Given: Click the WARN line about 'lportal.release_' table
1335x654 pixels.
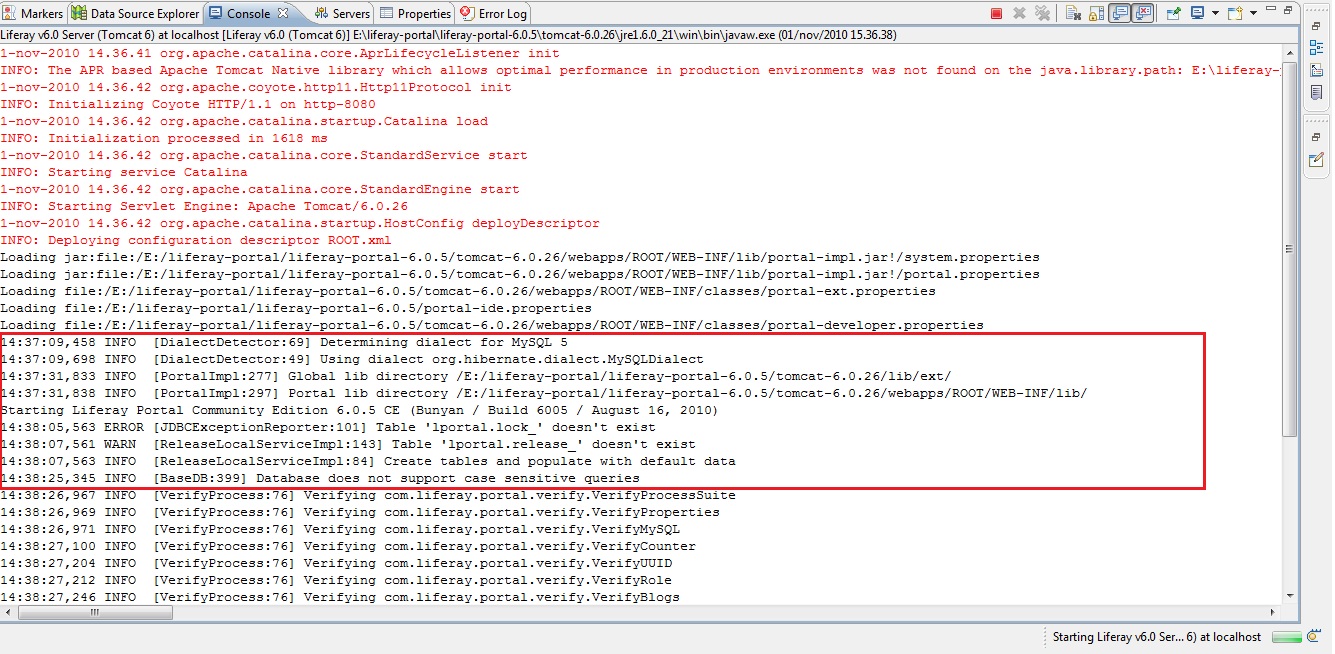Looking at the screenshot, I should (x=348, y=444).
